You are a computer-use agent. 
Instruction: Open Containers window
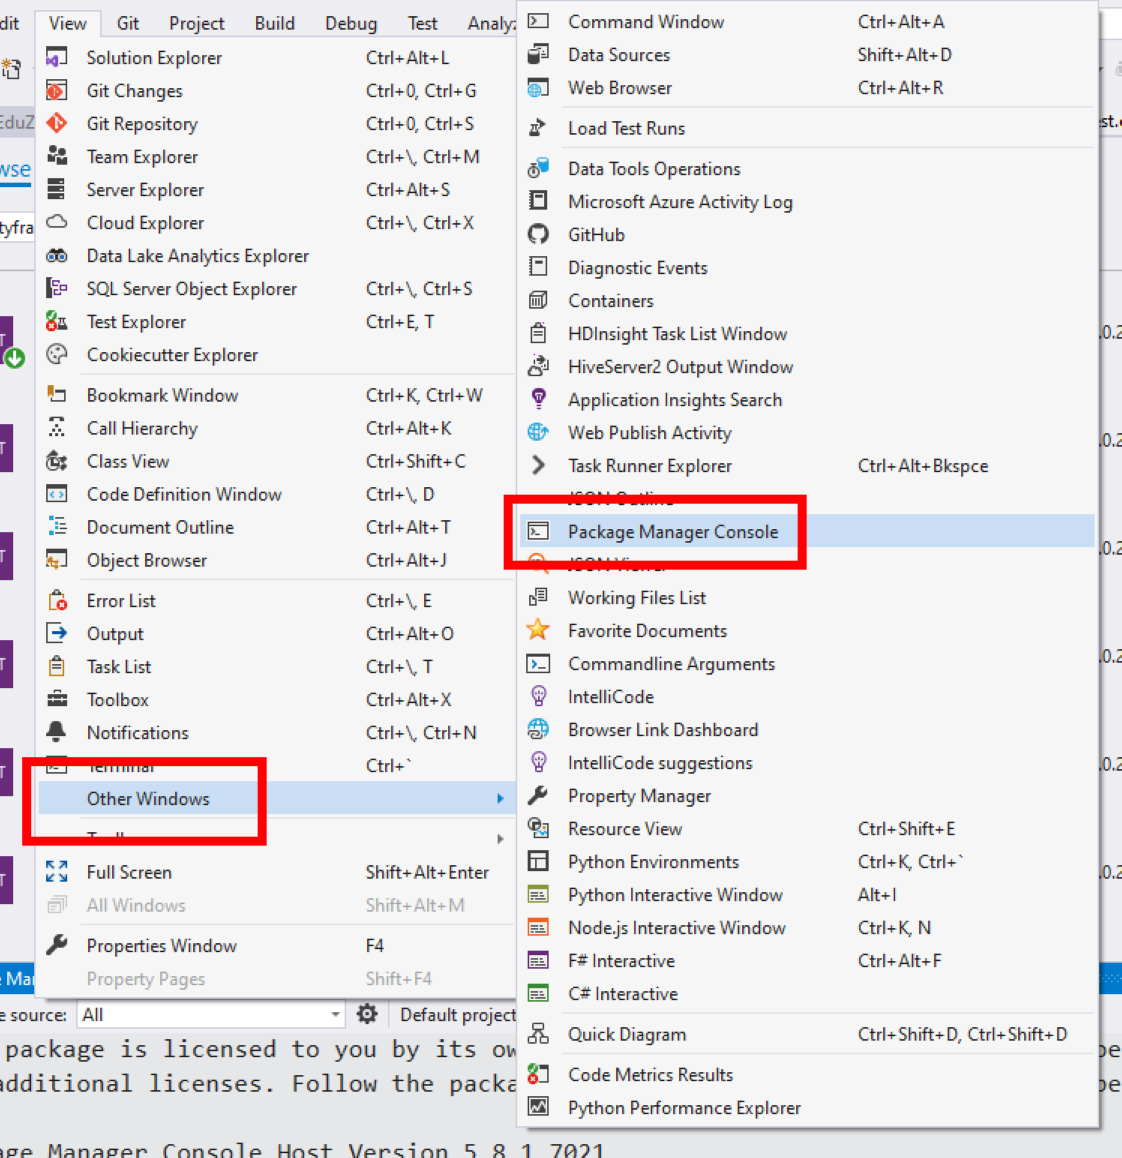coord(807,301)
